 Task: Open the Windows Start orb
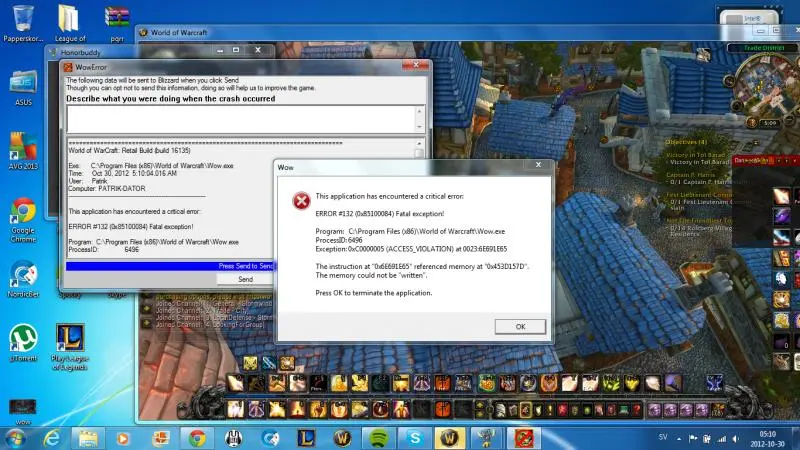15,438
